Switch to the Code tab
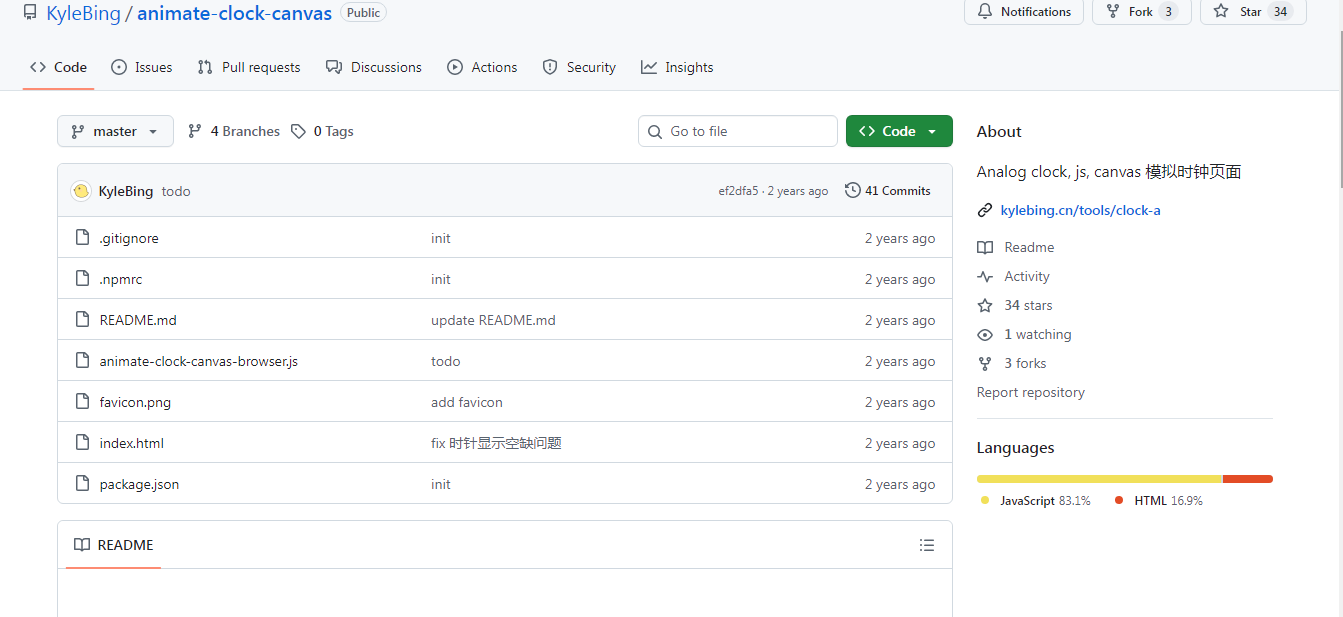The image size is (1343, 617). pyautogui.click(x=58, y=67)
